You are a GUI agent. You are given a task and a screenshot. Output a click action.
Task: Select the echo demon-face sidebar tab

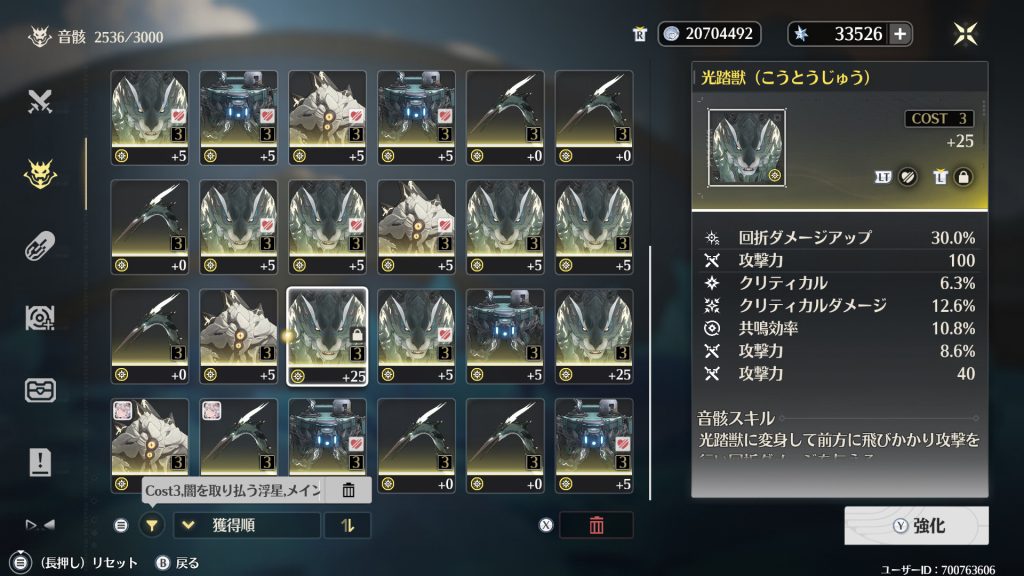[x=40, y=174]
